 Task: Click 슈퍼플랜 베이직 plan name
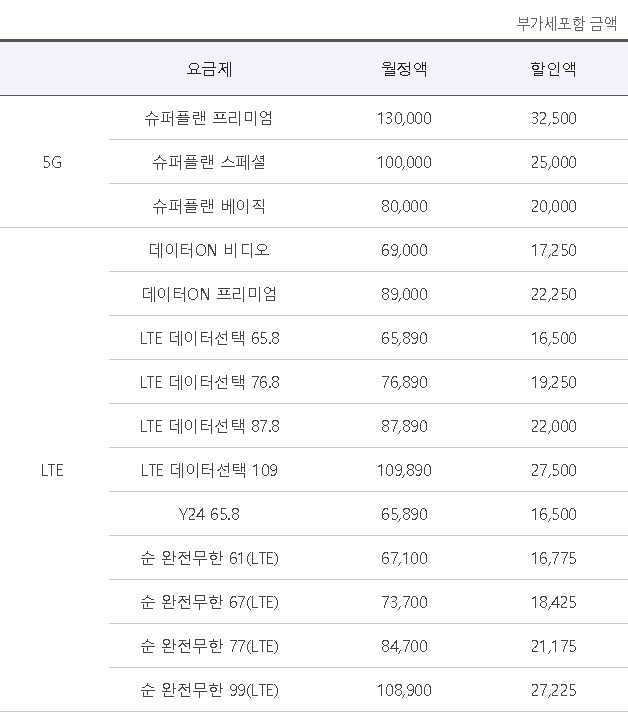pyautogui.click(x=209, y=206)
